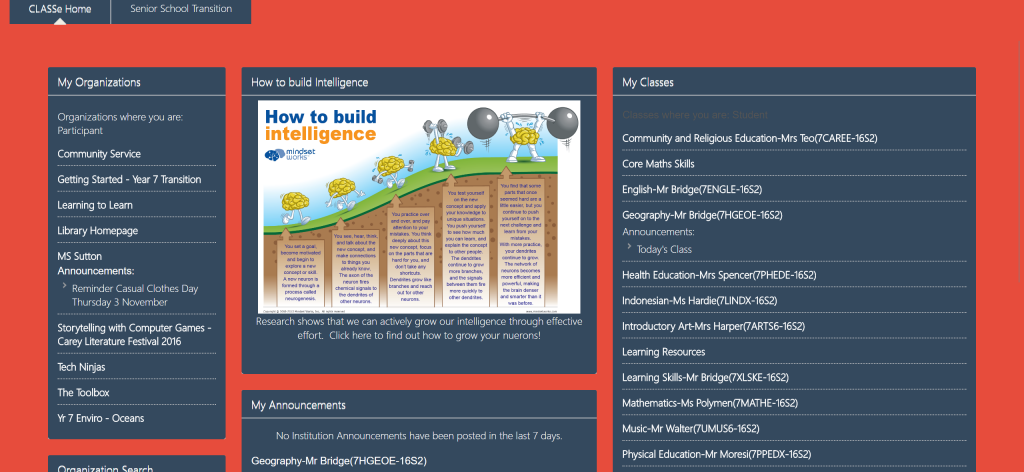Image resolution: width=1024 pixels, height=472 pixels.
Task: Open Music-Mr Walter class
Action: tap(690, 428)
